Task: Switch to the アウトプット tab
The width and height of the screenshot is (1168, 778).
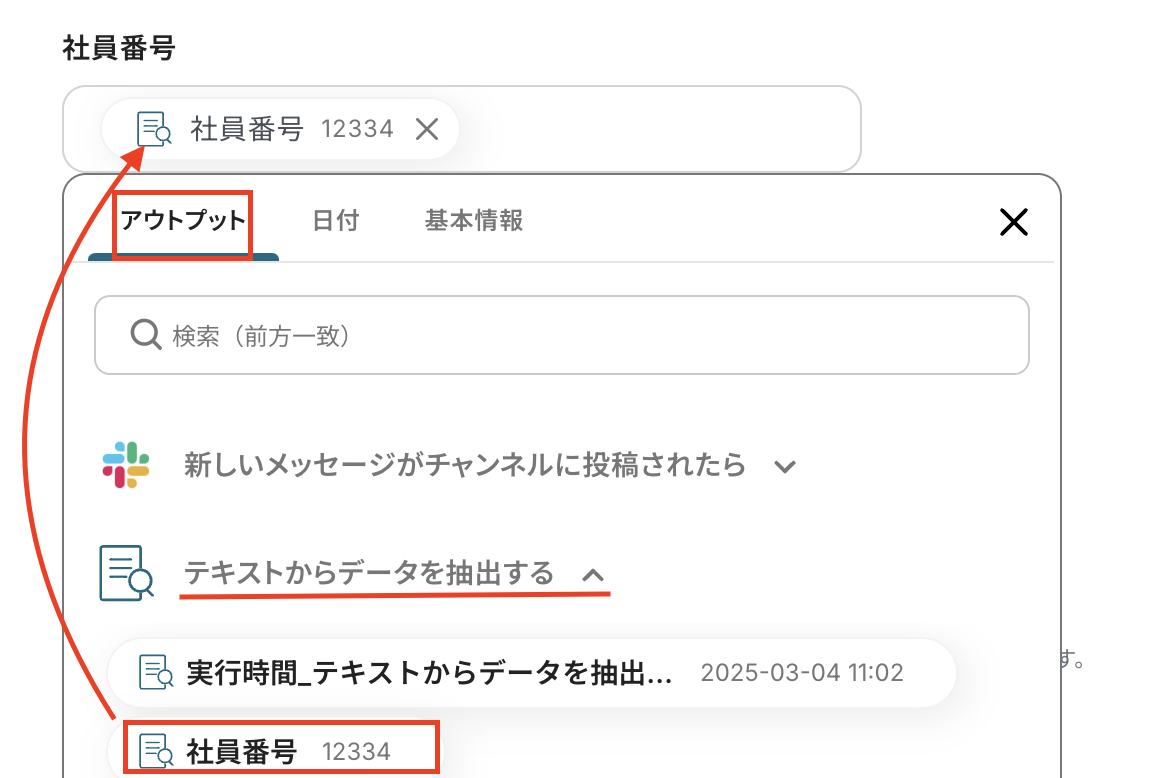Action: pyautogui.click(x=182, y=221)
